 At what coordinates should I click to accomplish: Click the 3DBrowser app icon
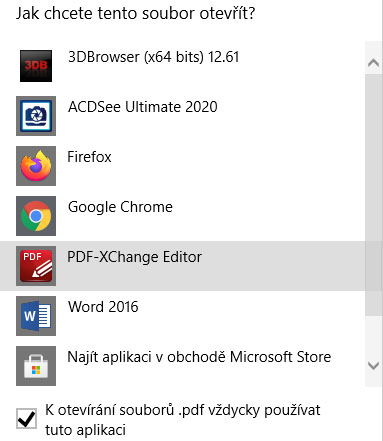[x=36, y=66]
